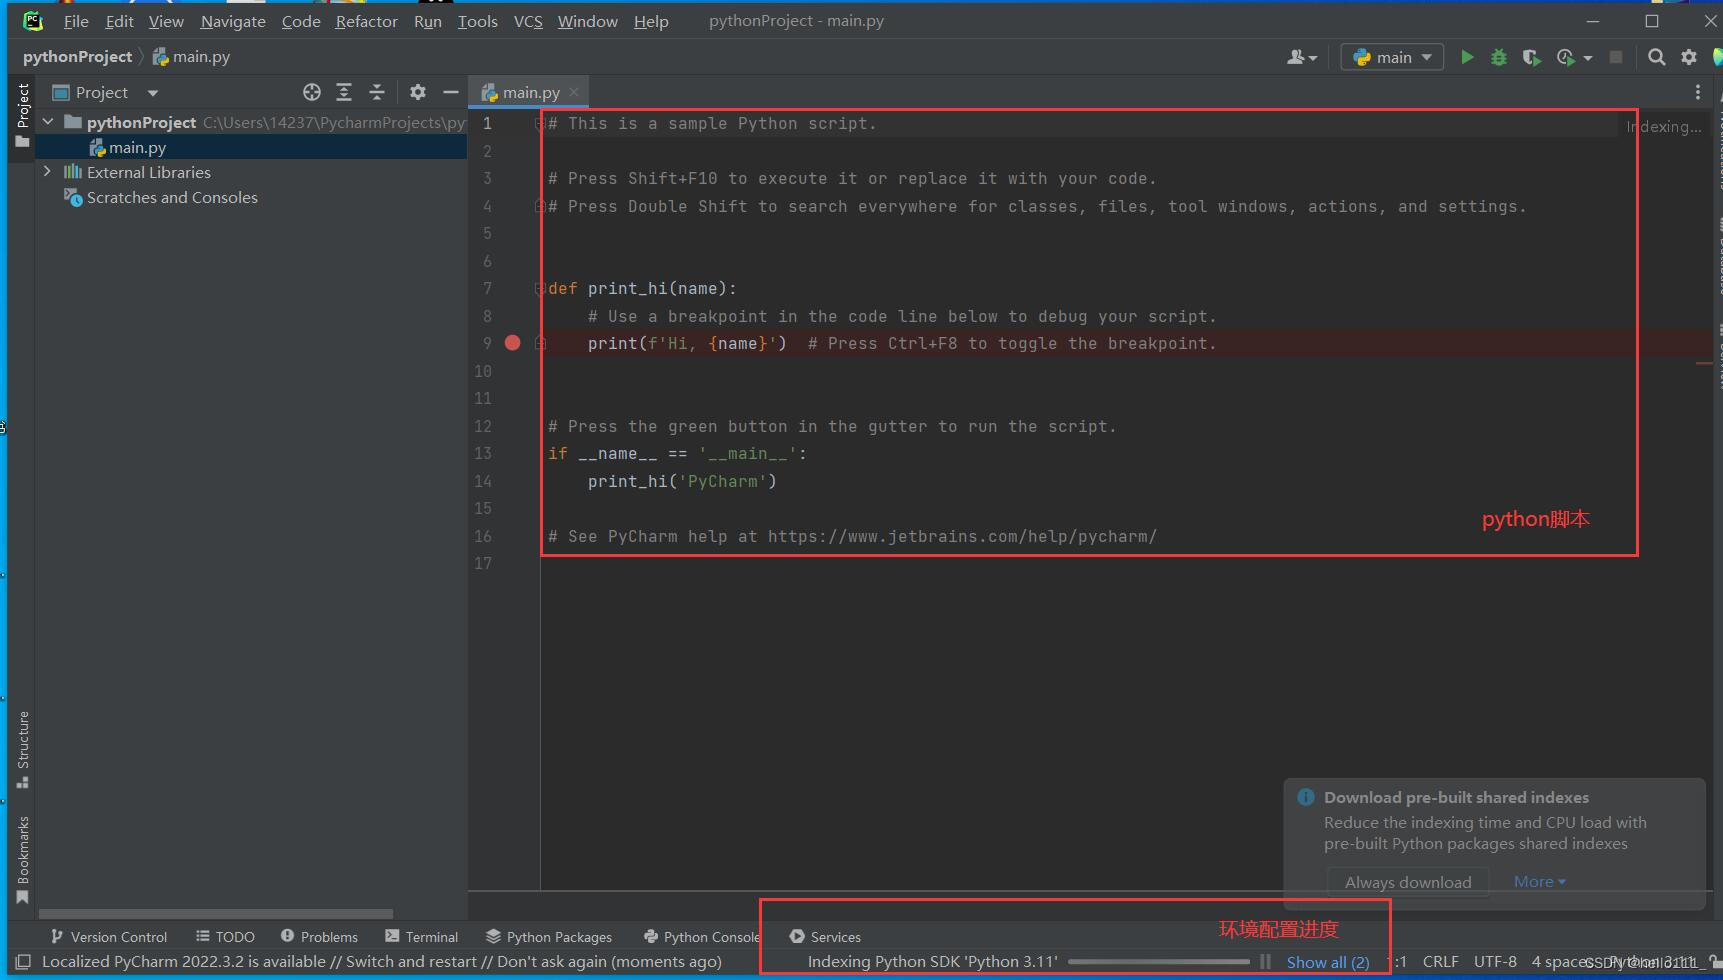Start debugging with the bug icon

[1498, 57]
